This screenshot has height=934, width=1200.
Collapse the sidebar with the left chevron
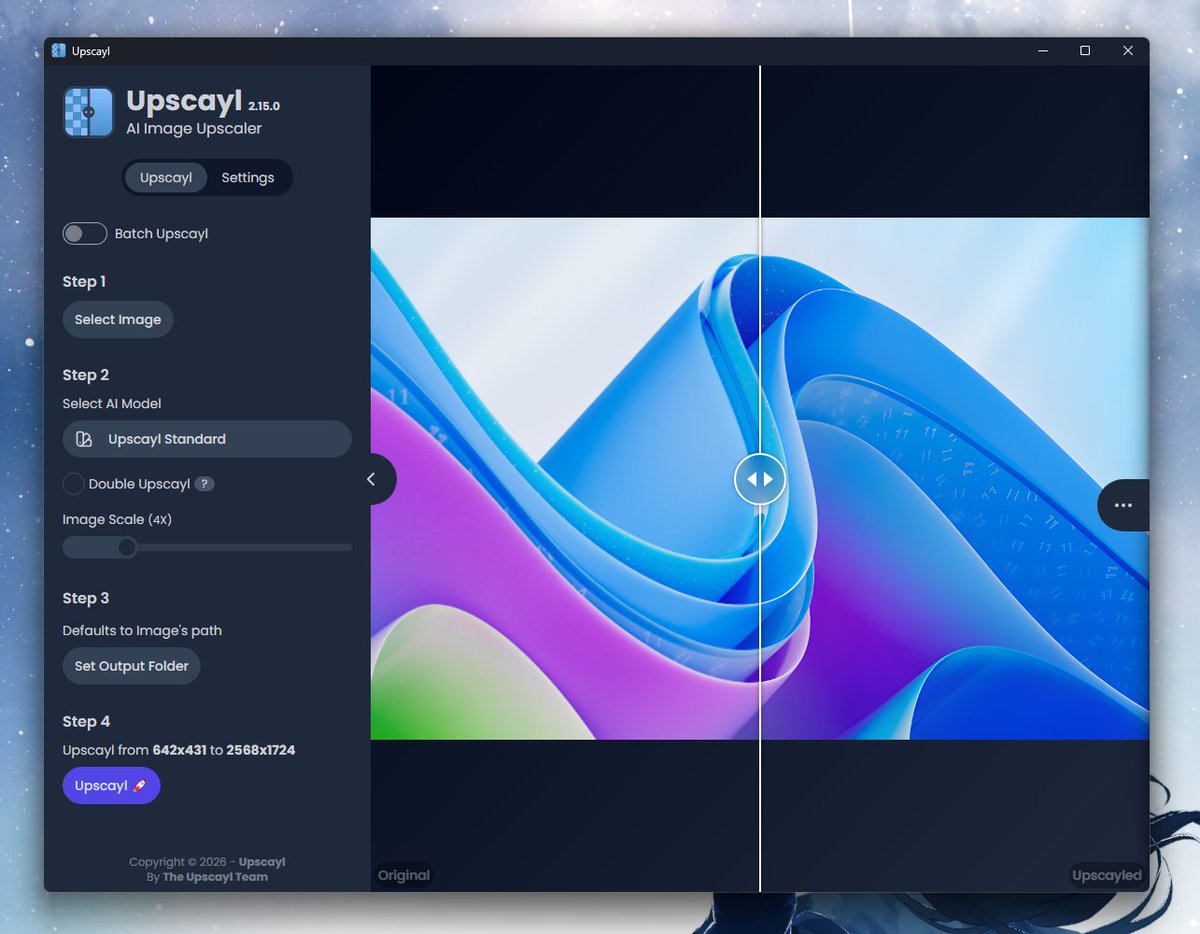click(x=372, y=480)
